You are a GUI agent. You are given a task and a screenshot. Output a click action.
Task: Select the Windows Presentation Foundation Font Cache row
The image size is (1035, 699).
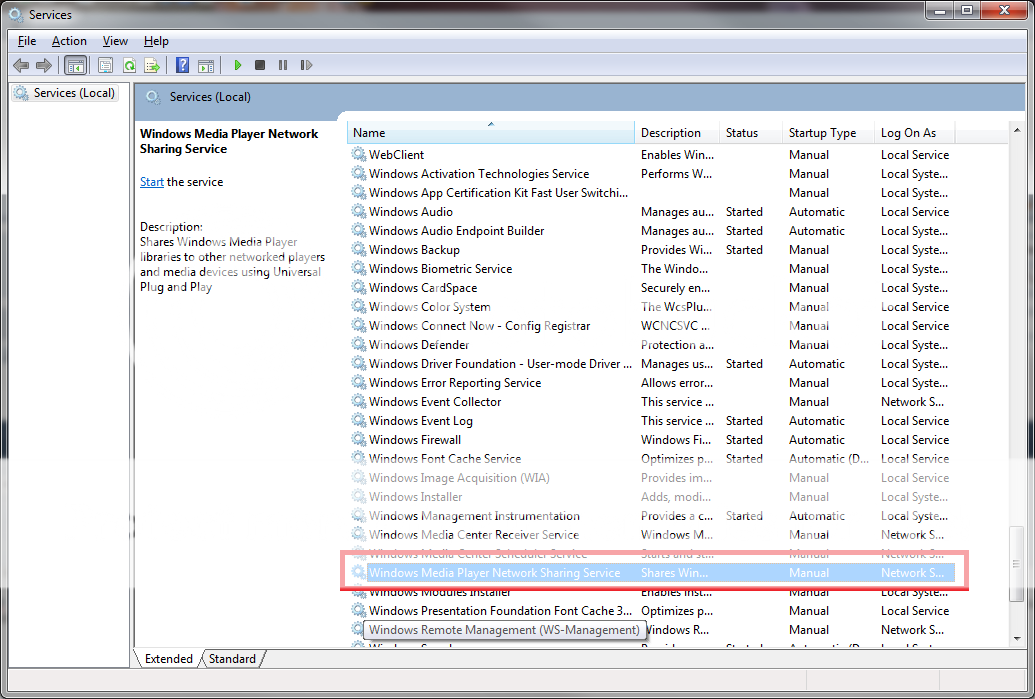click(x=651, y=611)
